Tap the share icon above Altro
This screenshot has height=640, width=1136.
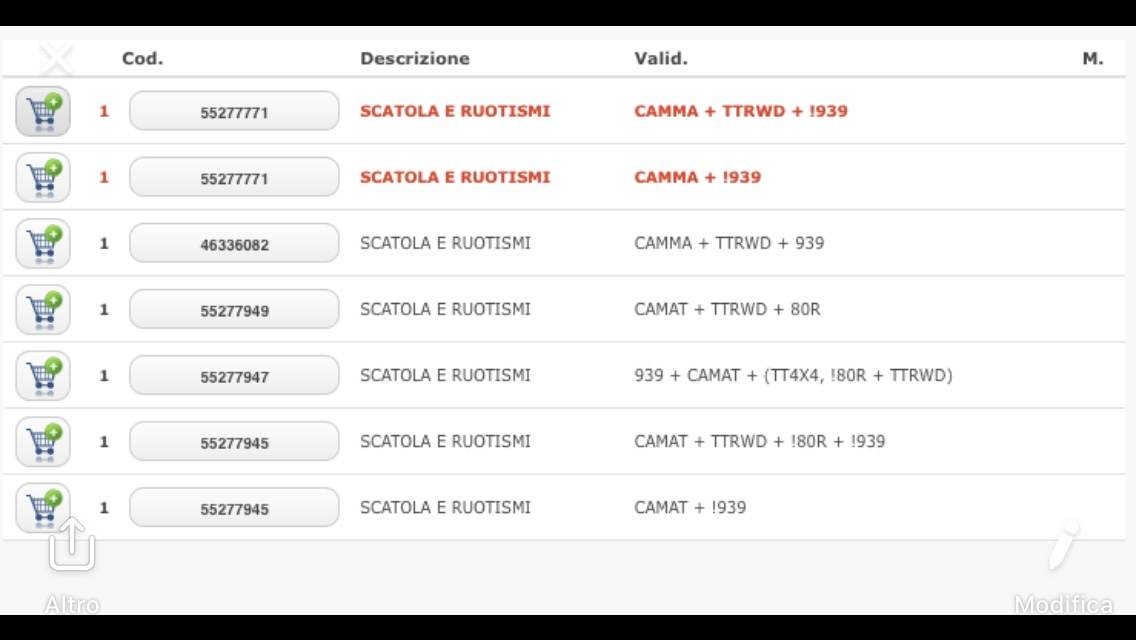pos(72,546)
